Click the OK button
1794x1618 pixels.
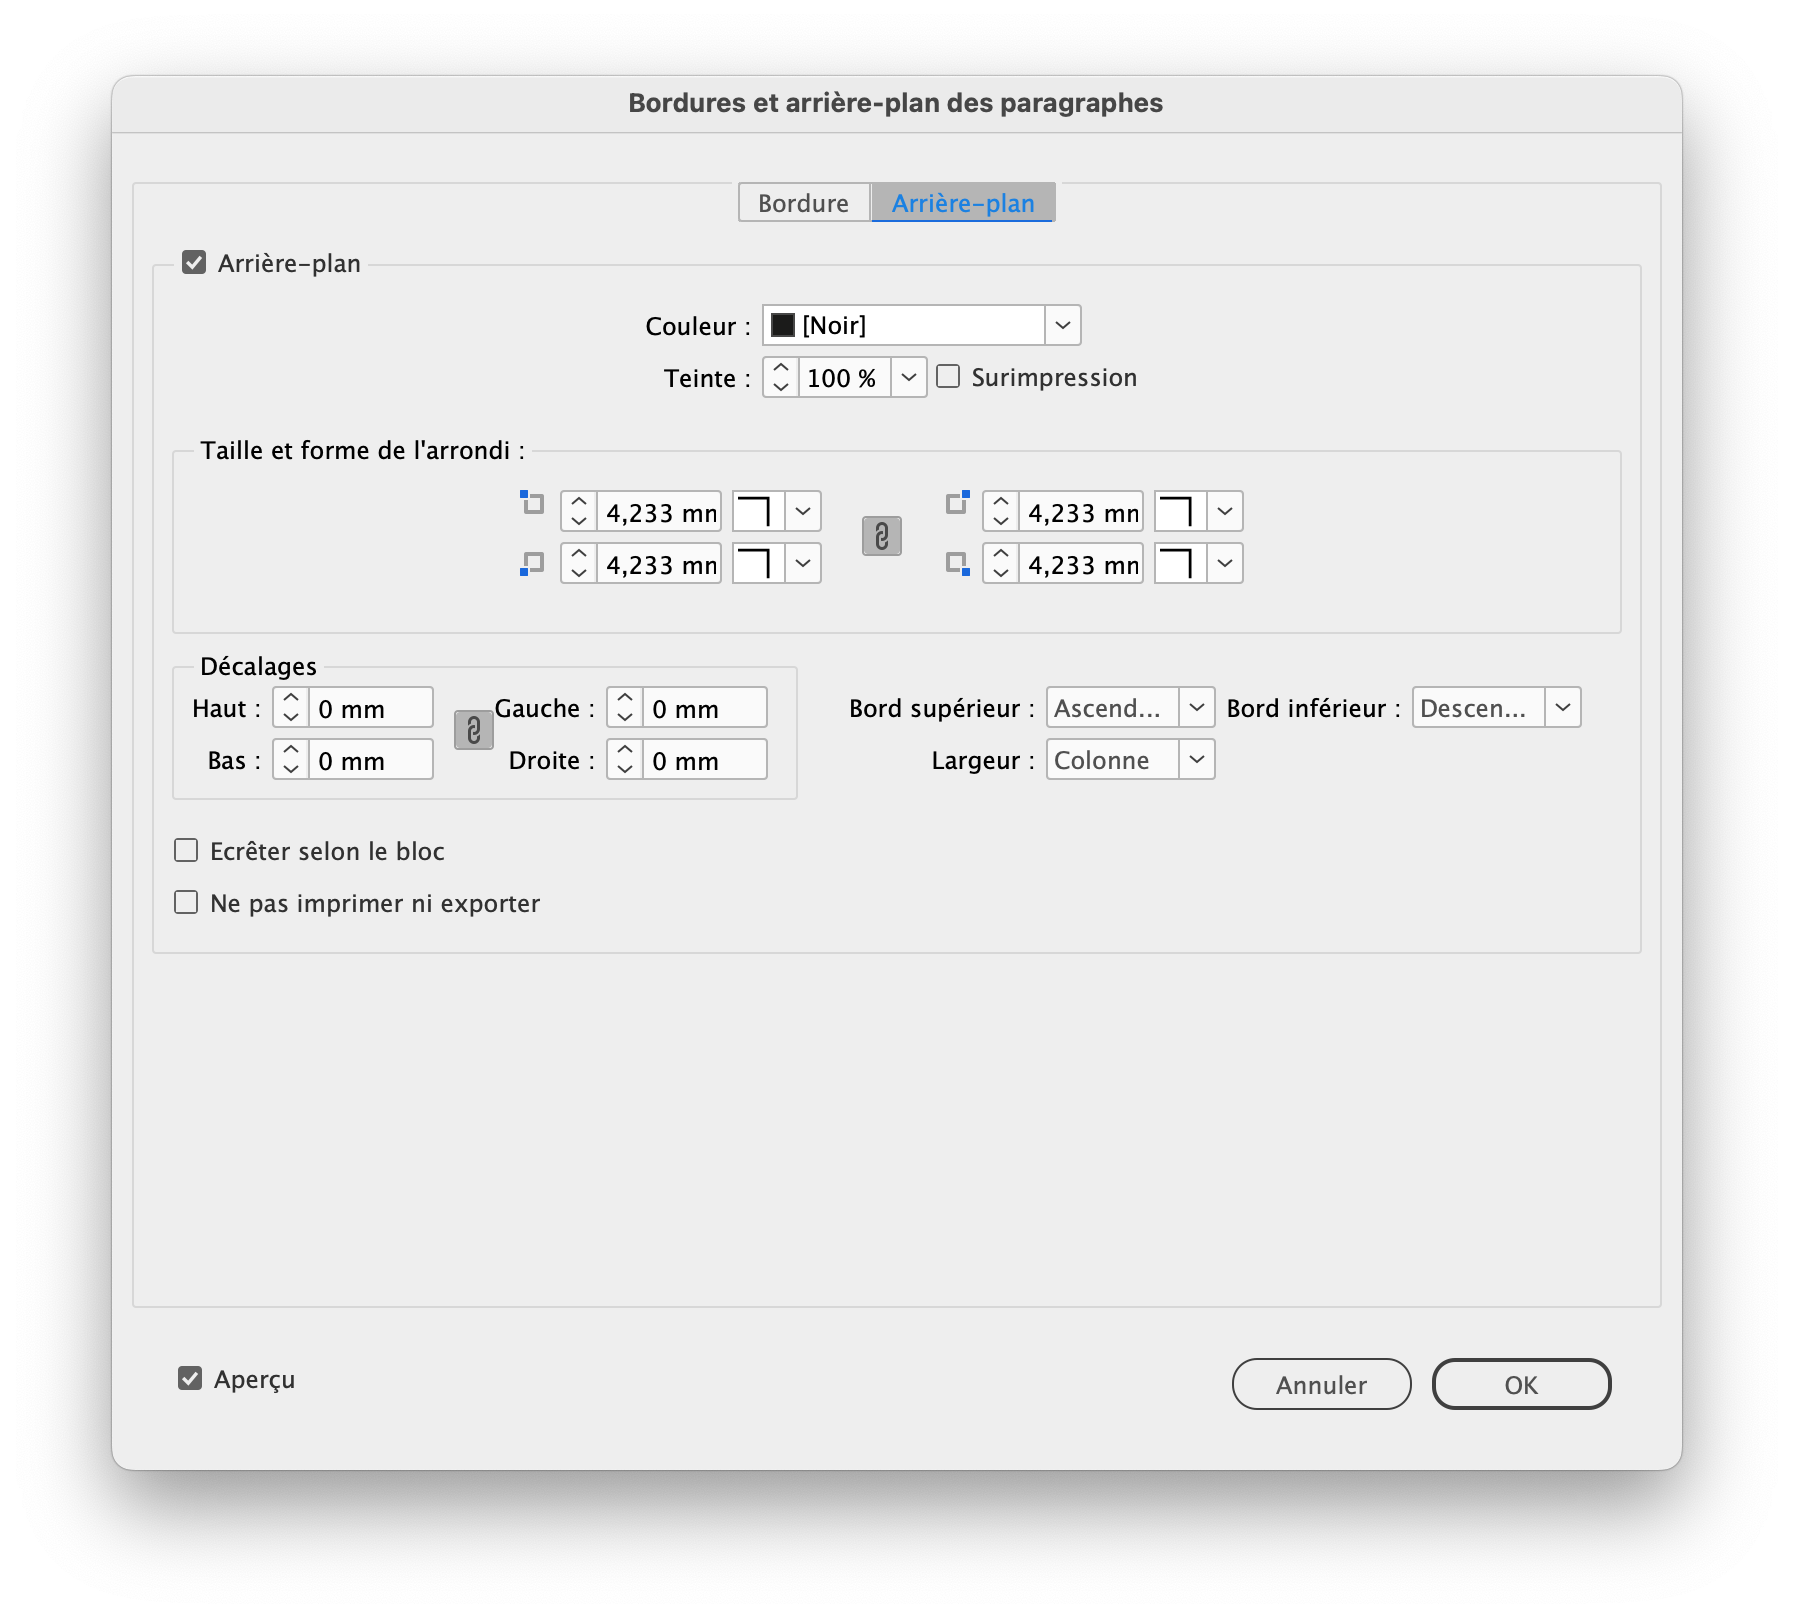coord(1521,1384)
